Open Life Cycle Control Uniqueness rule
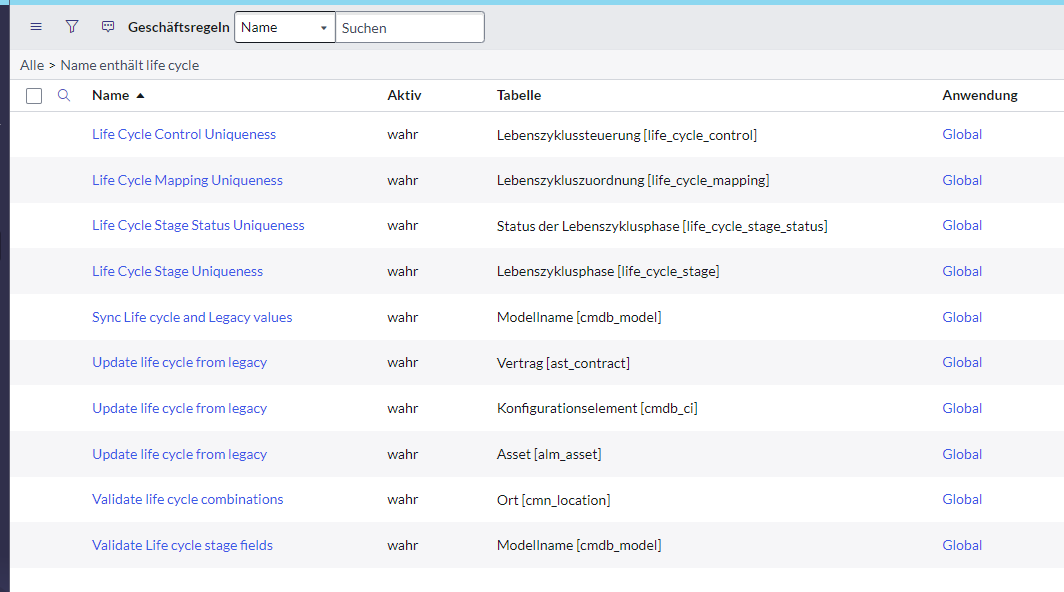Viewport: 1064px width, 592px height. coord(184,134)
